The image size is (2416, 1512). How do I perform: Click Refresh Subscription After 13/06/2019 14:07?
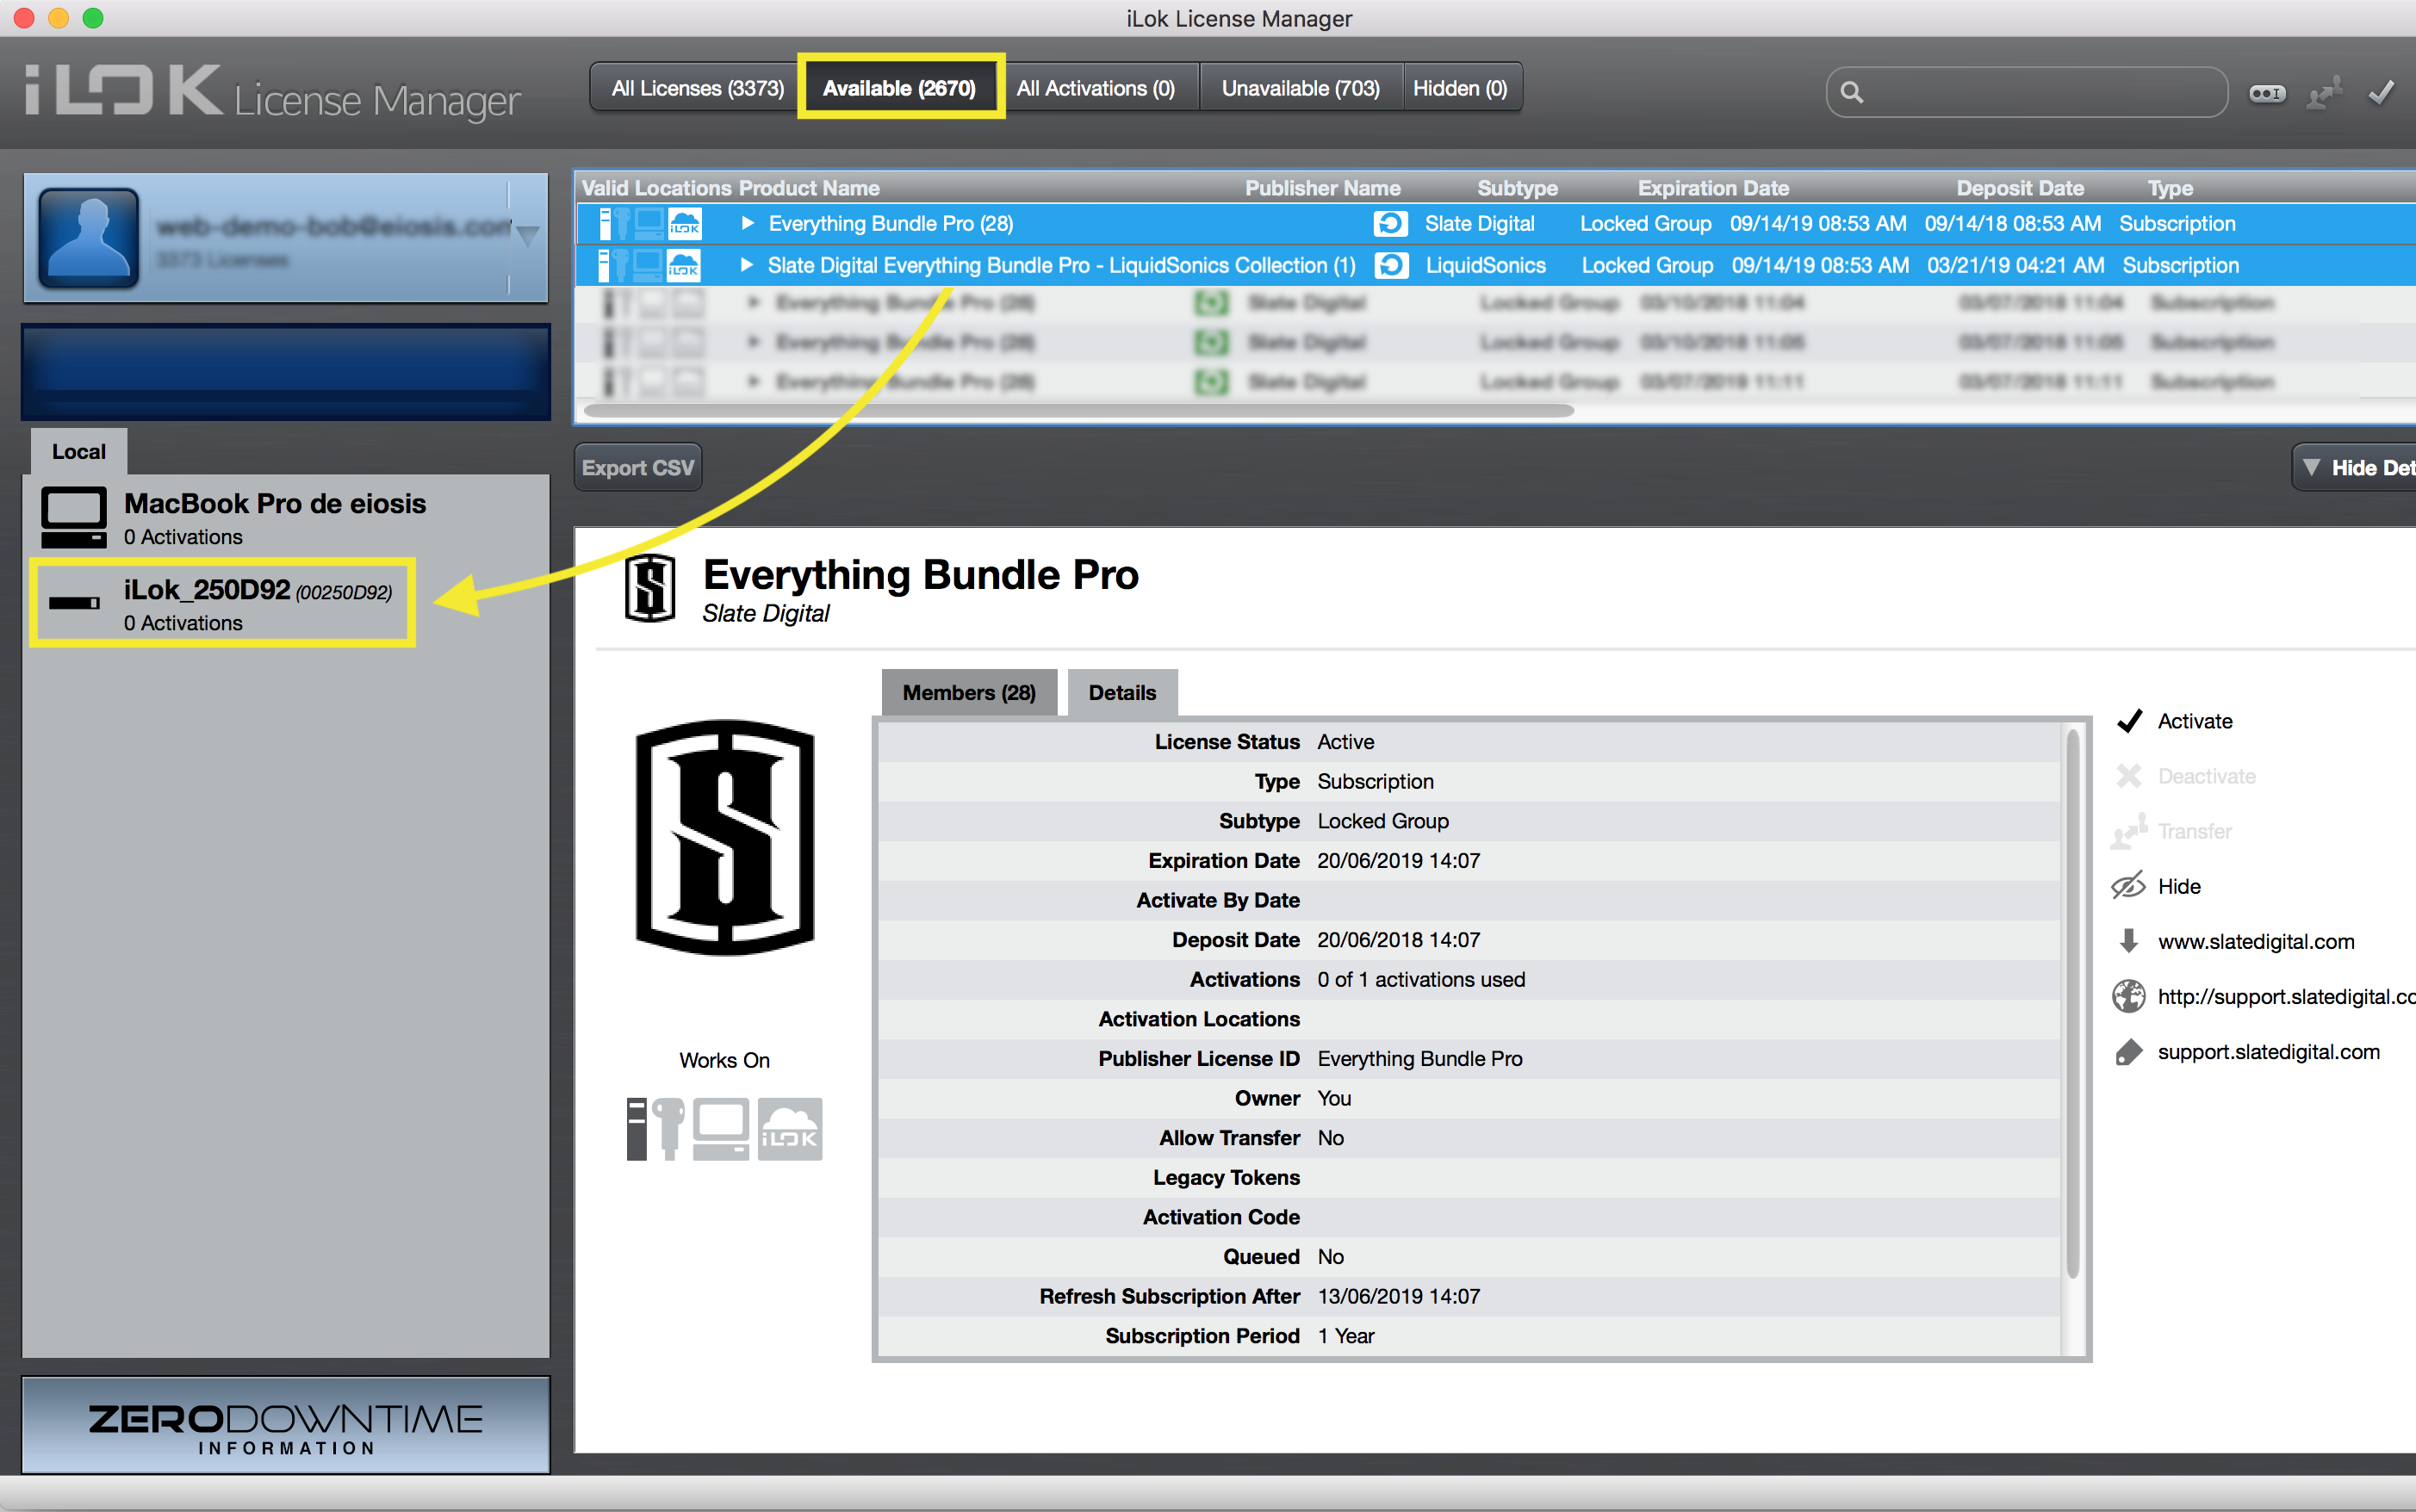[x=1398, y=1297]
